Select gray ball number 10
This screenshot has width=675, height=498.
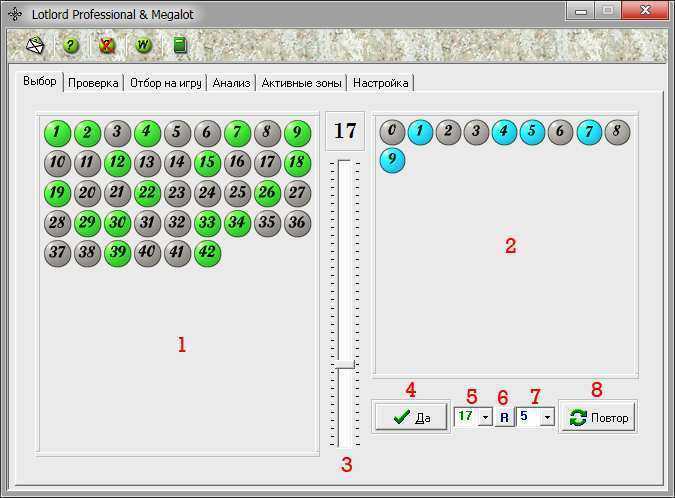point(57,163)
